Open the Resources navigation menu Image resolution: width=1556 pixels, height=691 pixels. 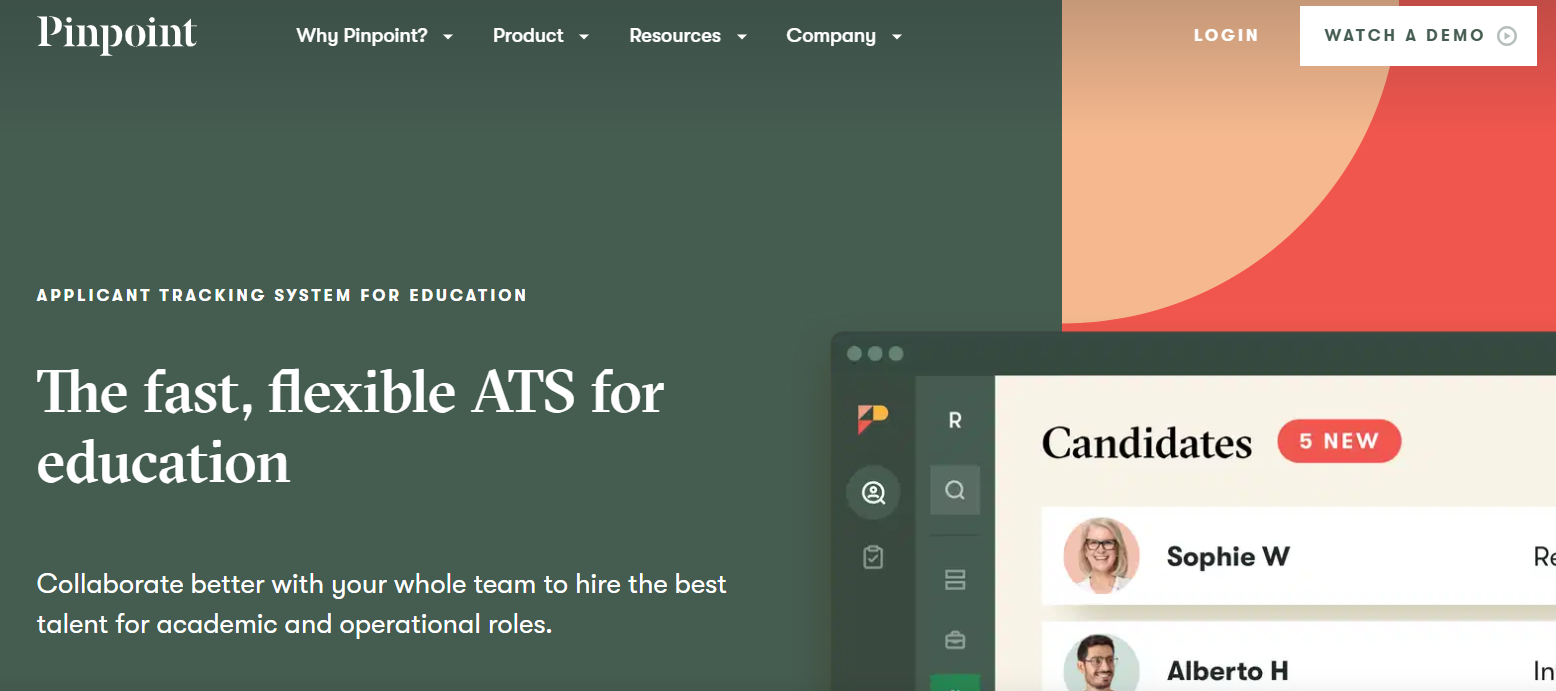pyautogui.click(x=675, y=36)
